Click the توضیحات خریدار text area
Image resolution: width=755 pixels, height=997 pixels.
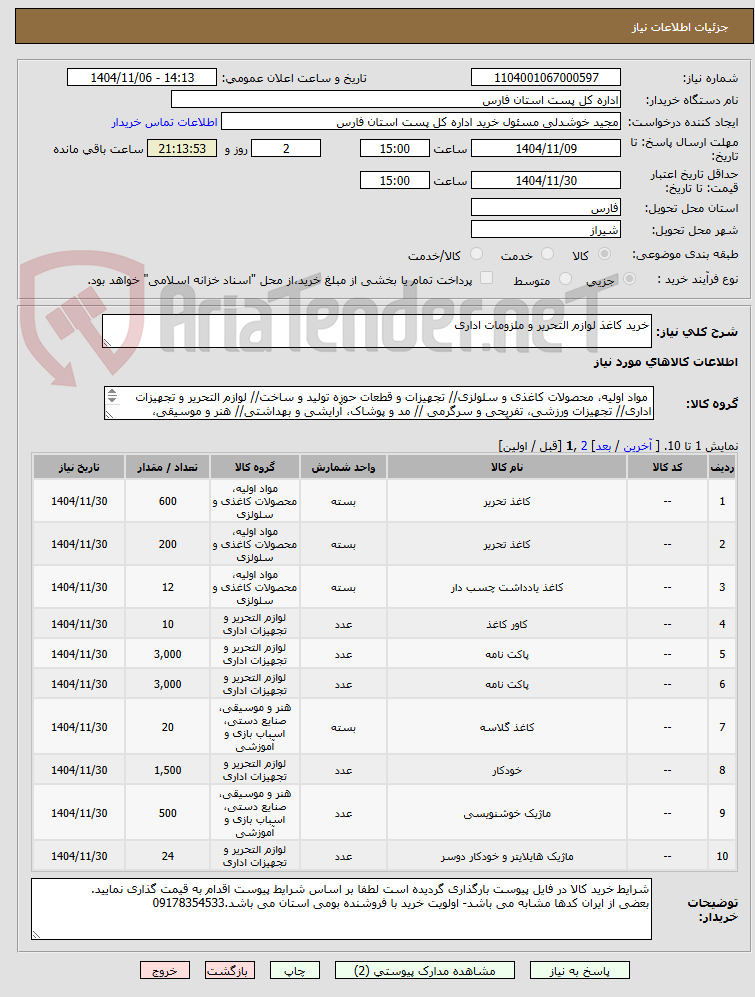[x=342, y=909]
